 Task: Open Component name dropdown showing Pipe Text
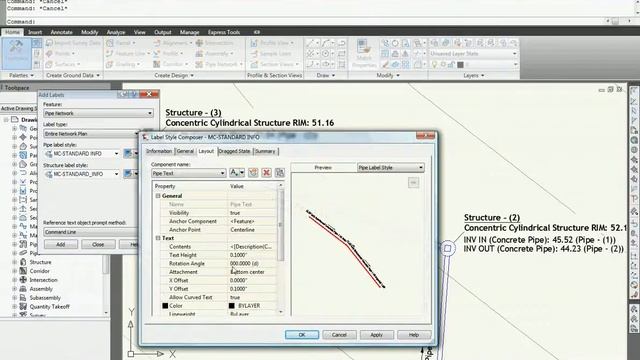(189, 173)
